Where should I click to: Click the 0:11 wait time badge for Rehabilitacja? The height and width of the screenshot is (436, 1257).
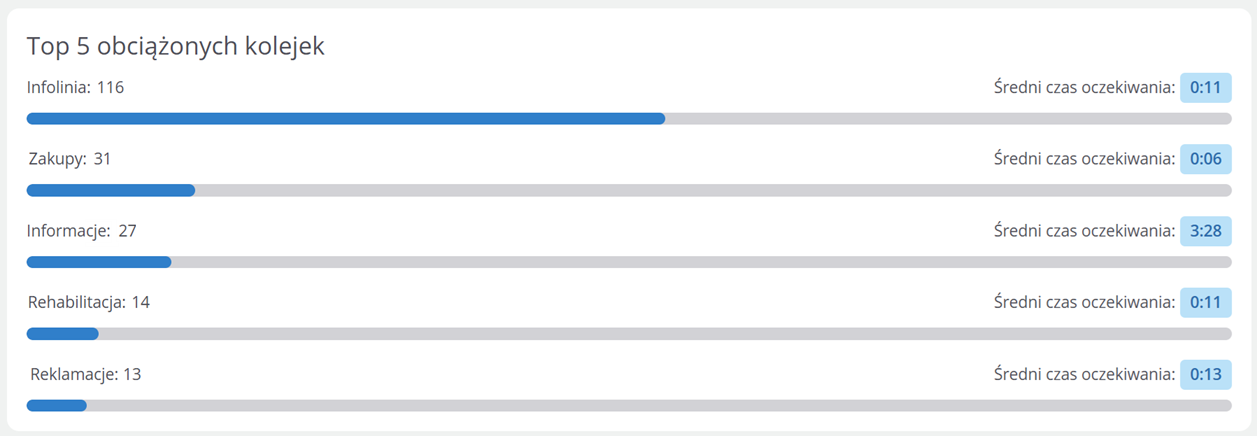[x=1205, y=302]
